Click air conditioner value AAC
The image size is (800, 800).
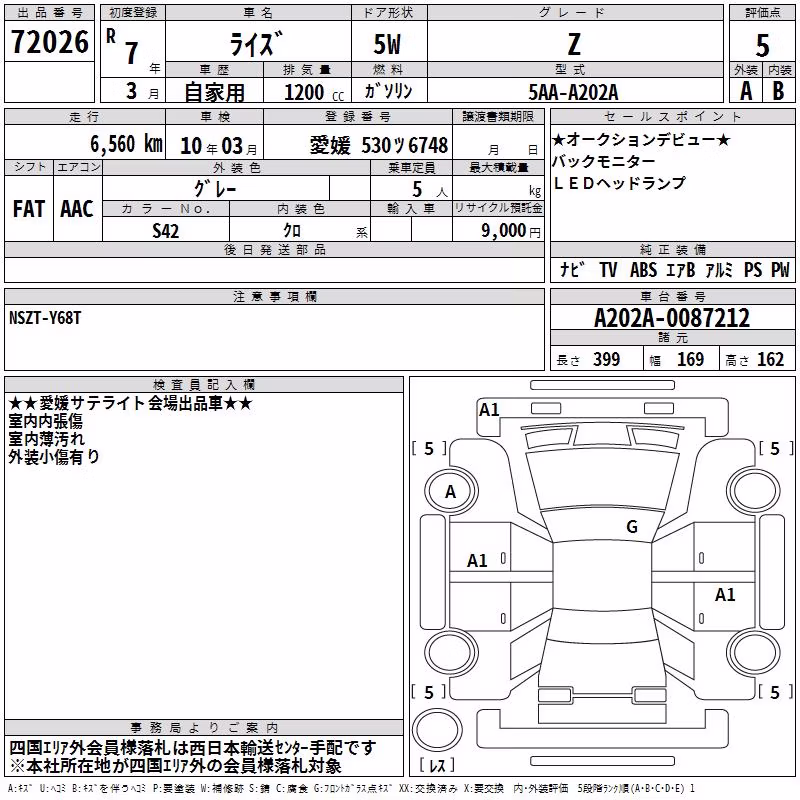coord(77,209)
